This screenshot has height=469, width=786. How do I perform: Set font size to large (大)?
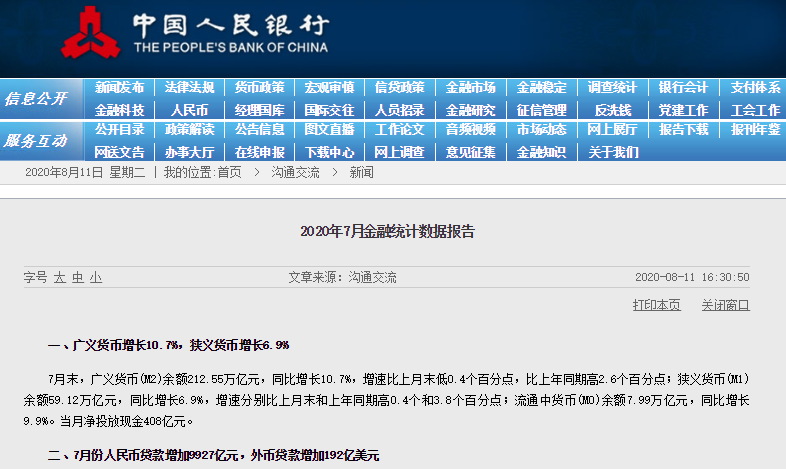tap(60, 278)
